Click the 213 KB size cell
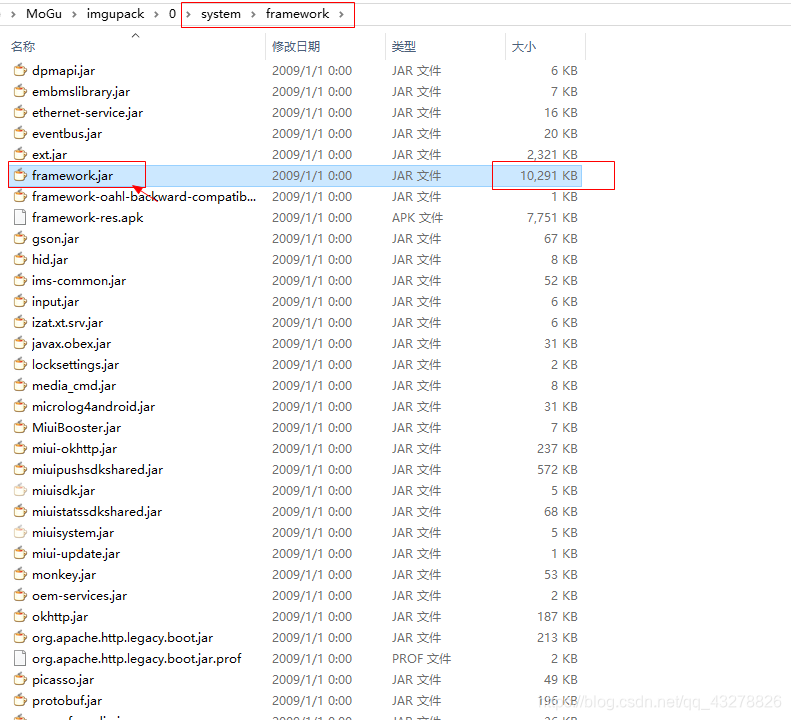This screenshot has width=791, height=720. [557, 638]
